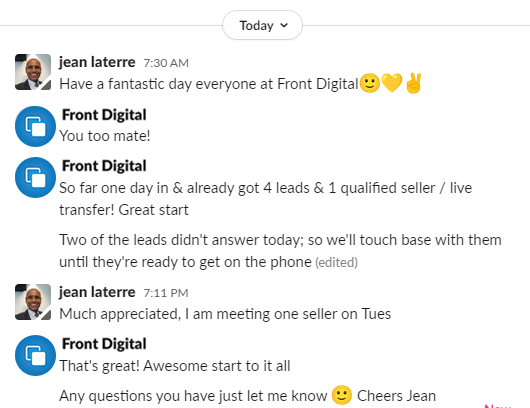Open jean laterre's profile from the 7:30 AM name
Screen dimensions: 530x408
(97, 62)
